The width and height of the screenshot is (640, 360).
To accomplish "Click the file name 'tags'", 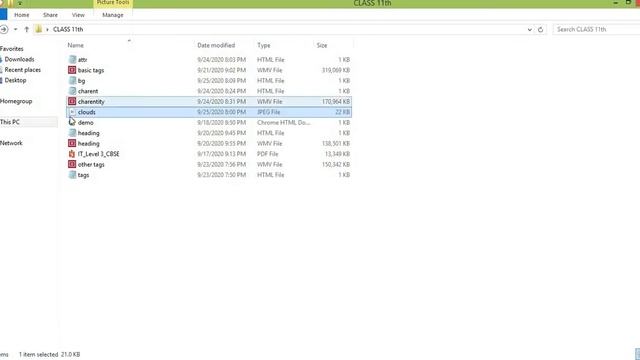I will [83, 175].
